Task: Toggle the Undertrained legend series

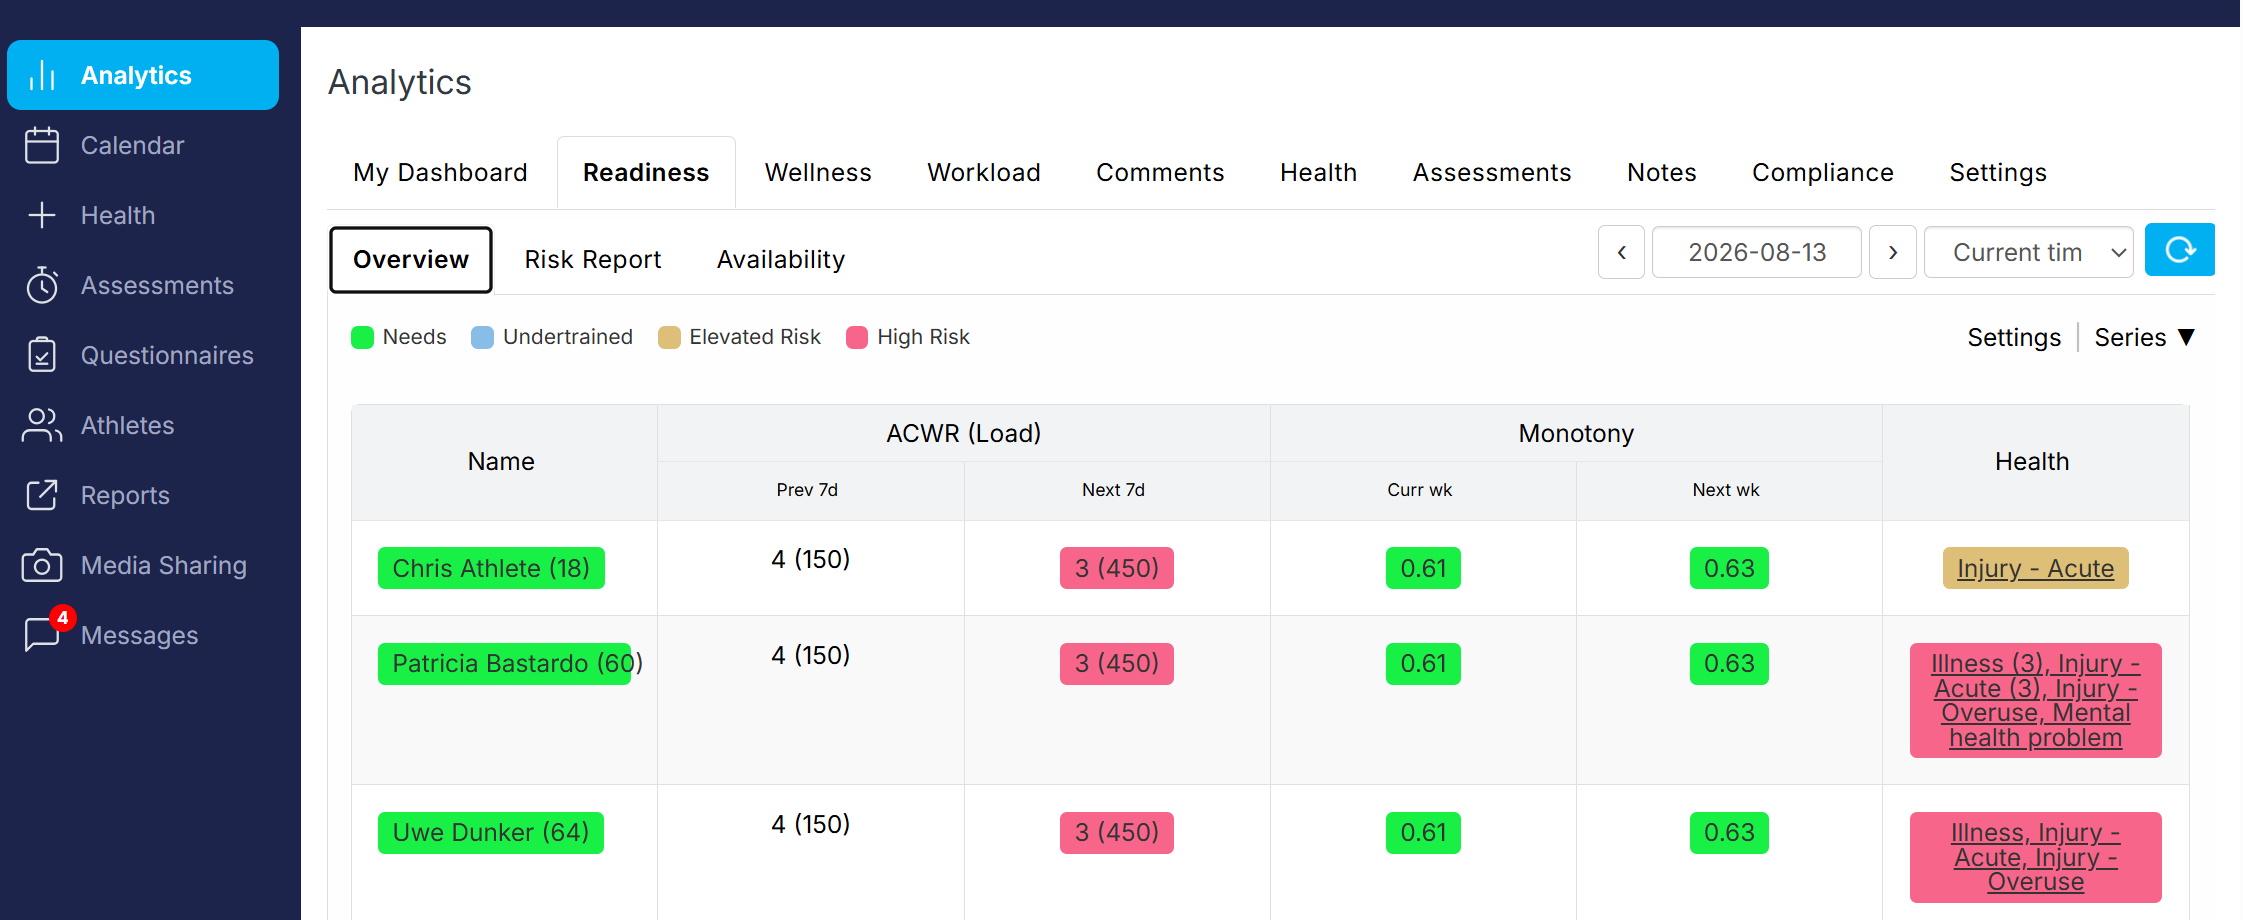Action: click(552, 337)
